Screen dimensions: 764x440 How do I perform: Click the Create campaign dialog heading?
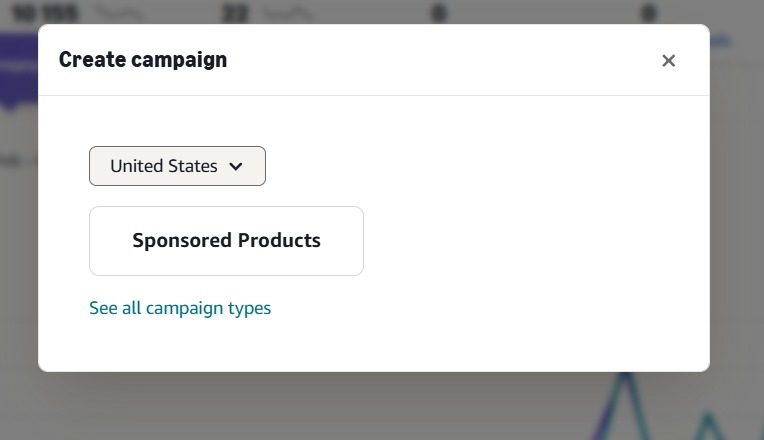[x=143, y=59]
